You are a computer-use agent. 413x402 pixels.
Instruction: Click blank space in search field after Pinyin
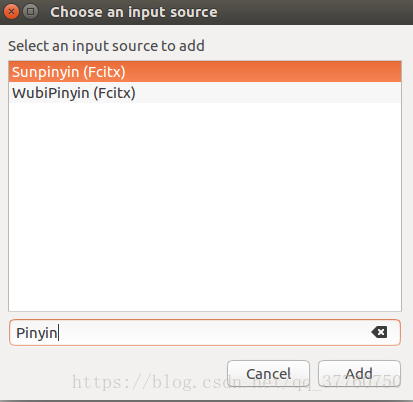pyautogui.click(x=213, y=332)
